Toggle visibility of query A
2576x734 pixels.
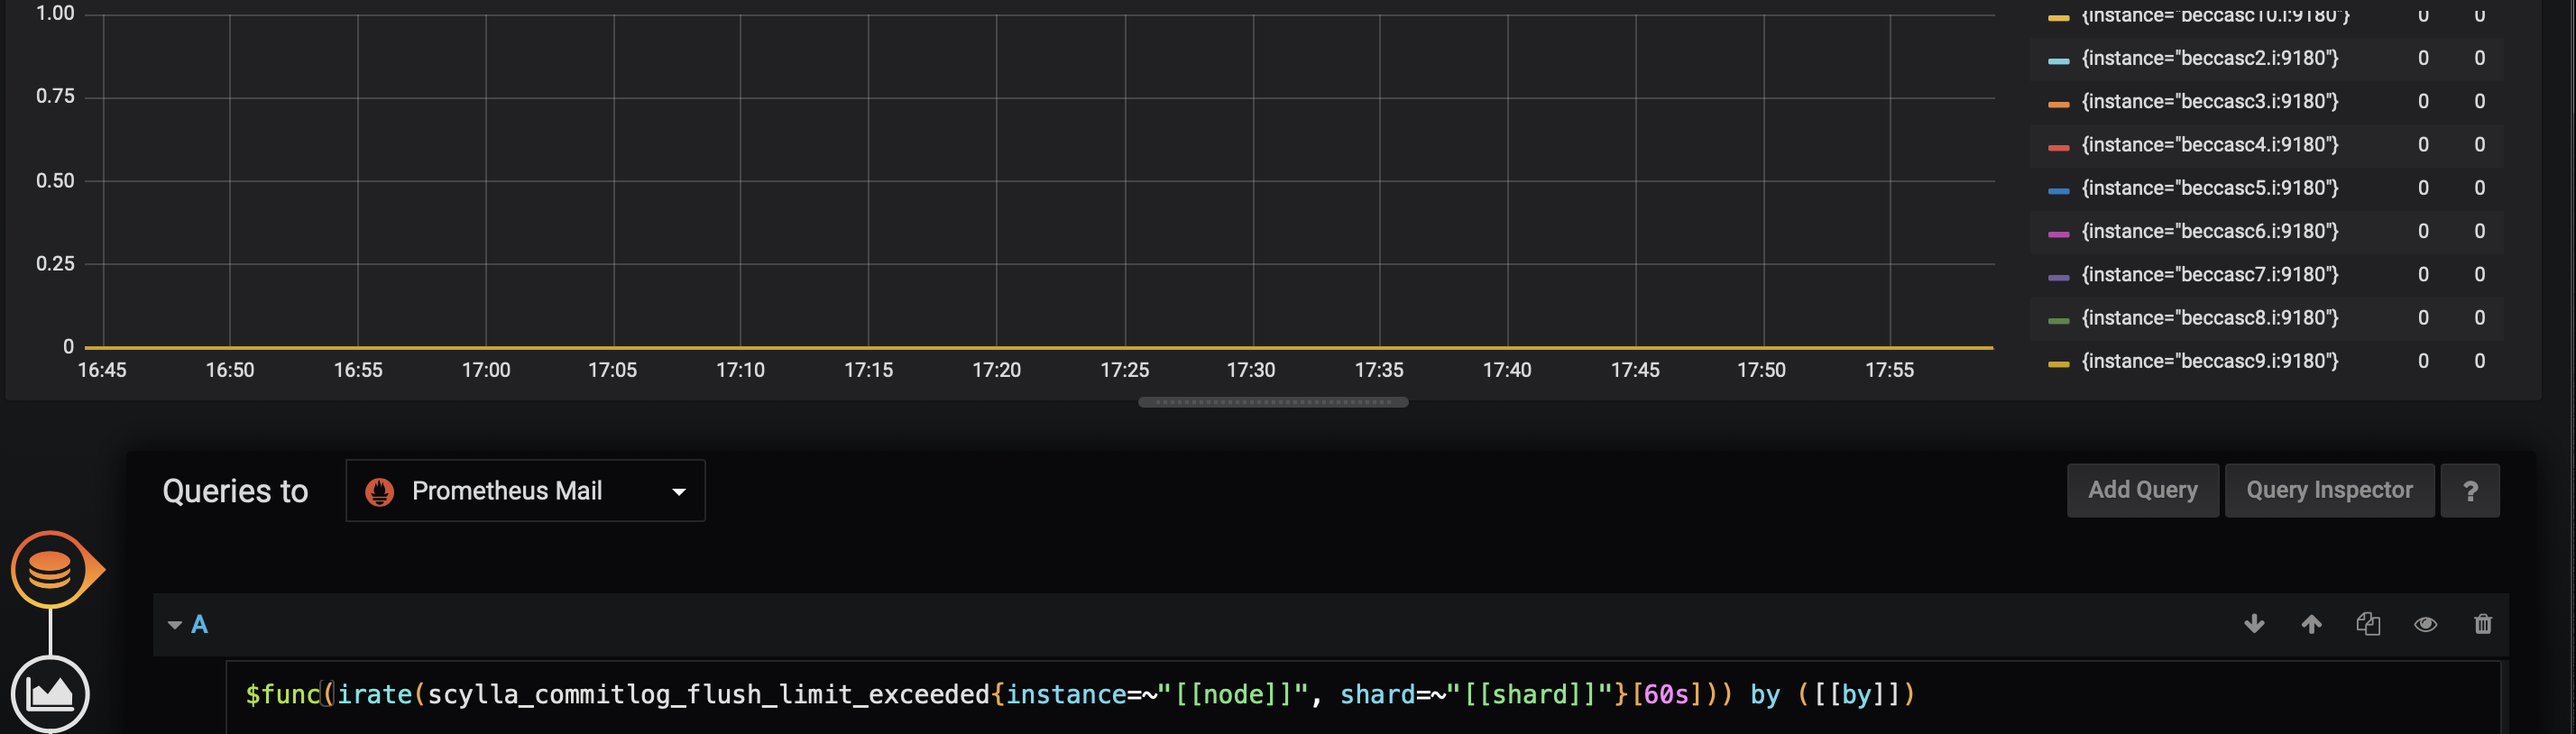(2425, 624)
